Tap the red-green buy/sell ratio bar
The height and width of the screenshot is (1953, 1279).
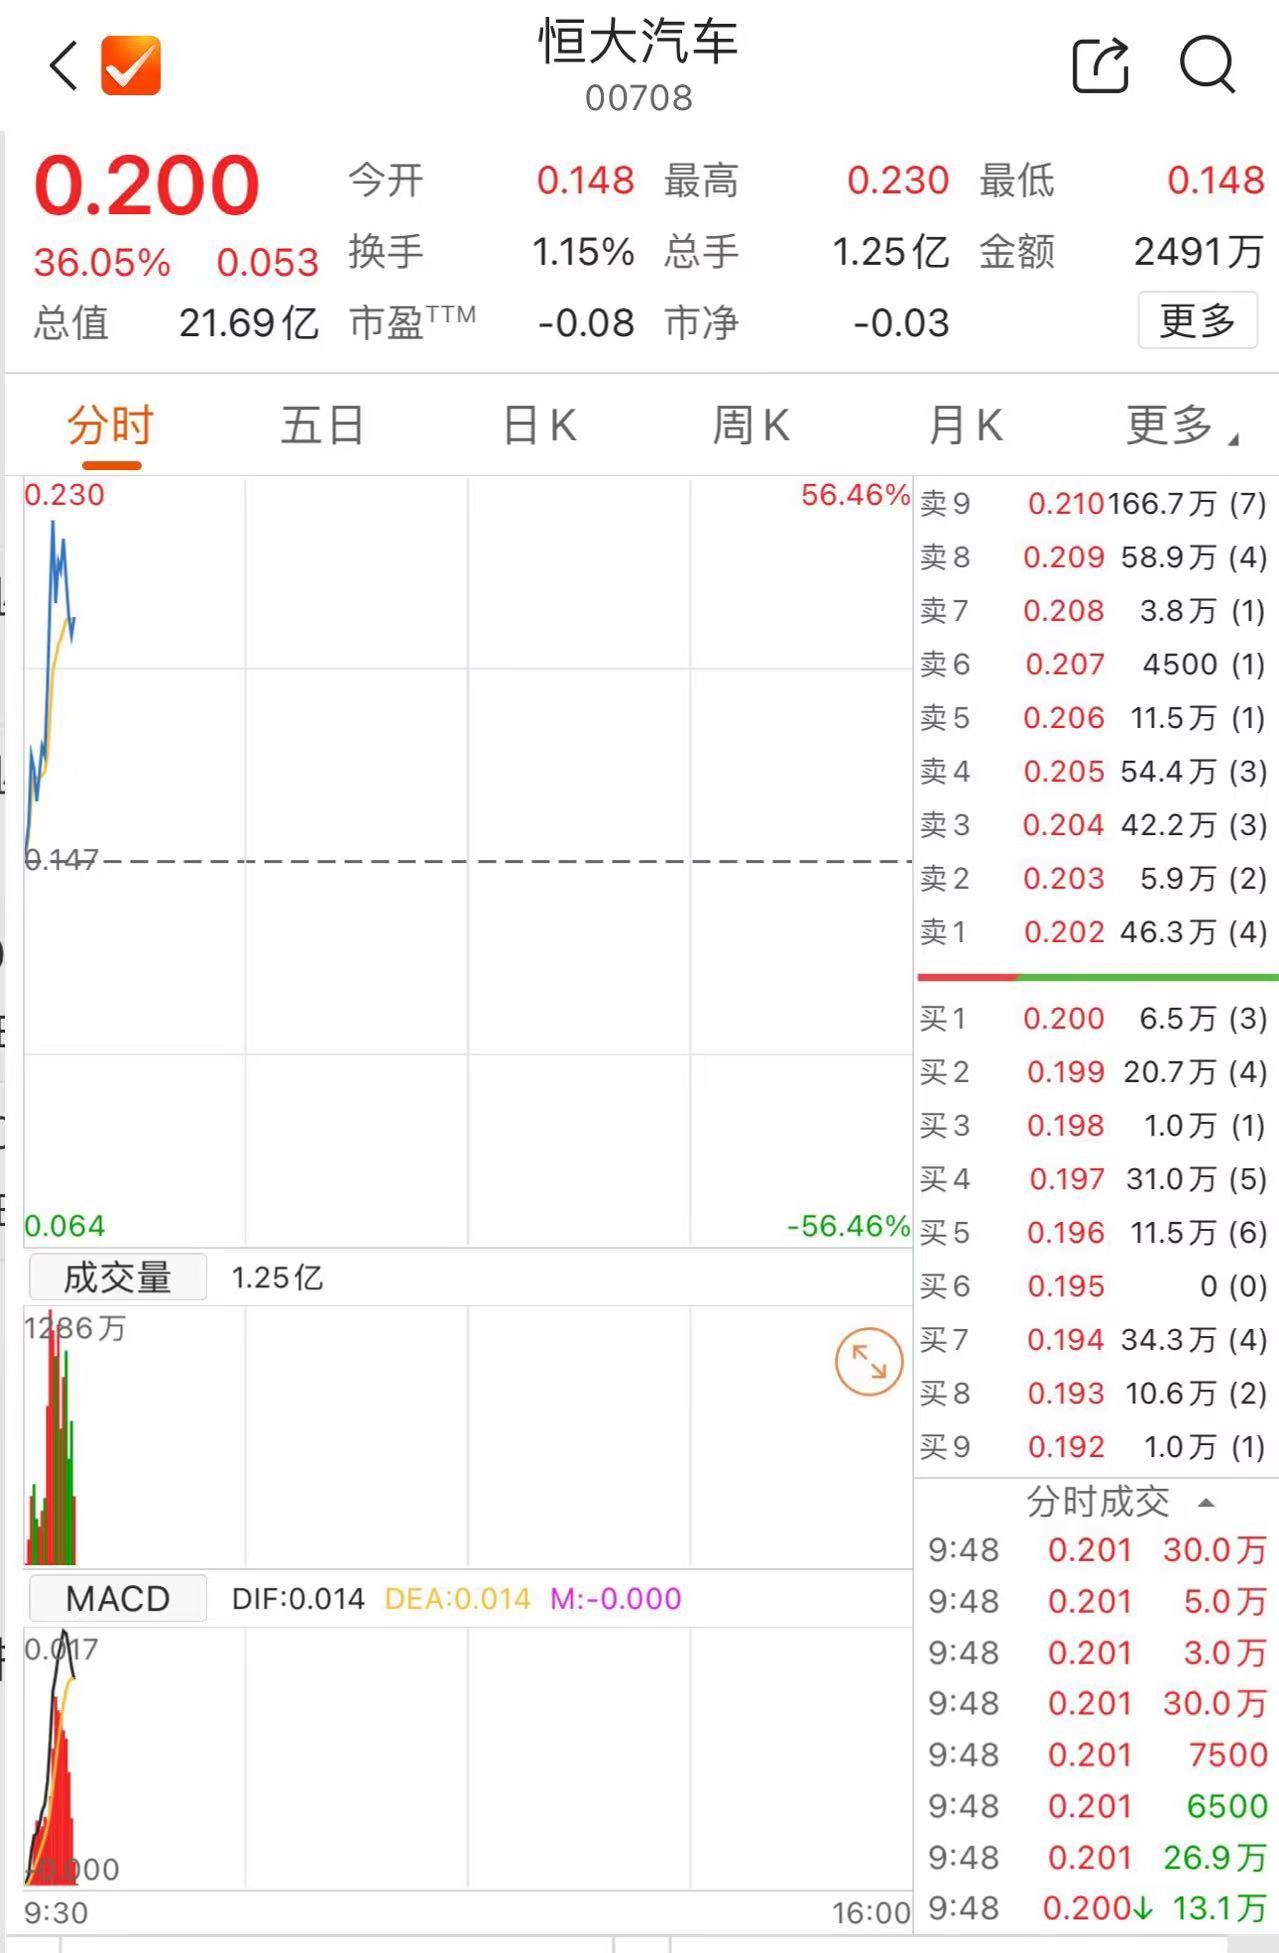(1097, 976)
